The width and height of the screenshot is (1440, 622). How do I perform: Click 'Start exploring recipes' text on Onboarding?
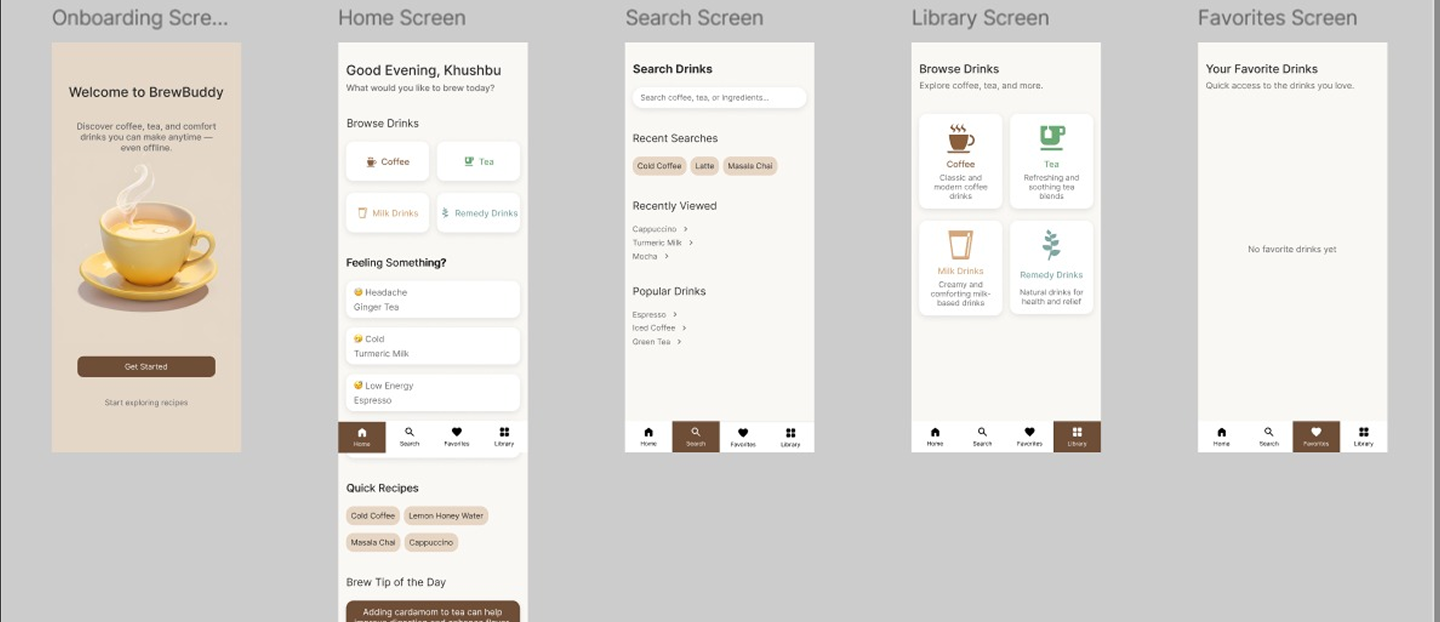pos(146,403)
